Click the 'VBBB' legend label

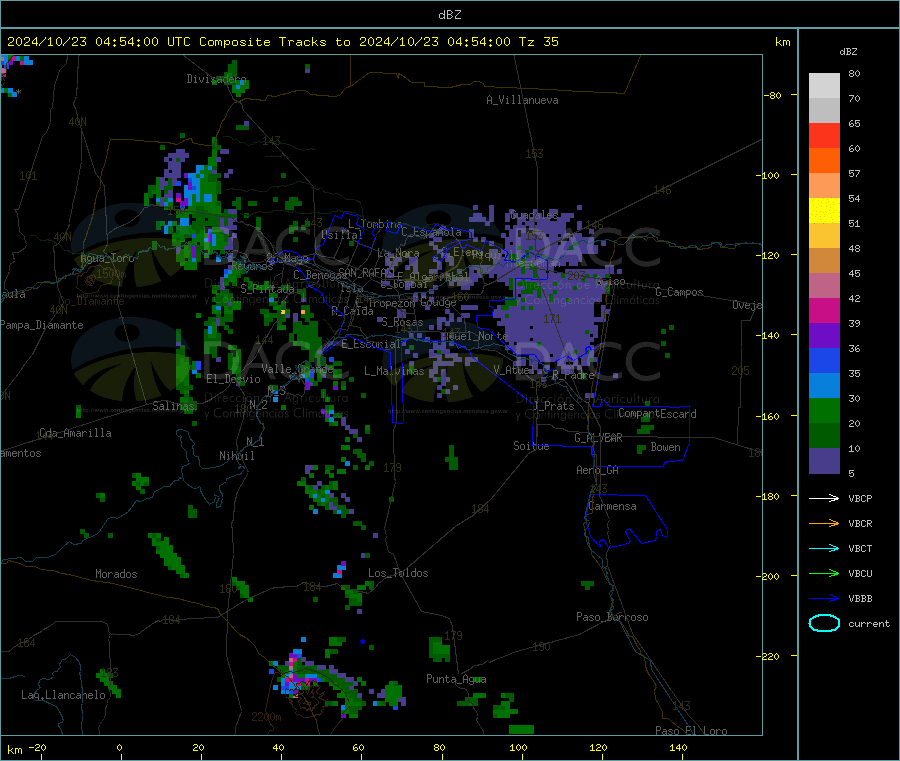(x=860, y=599)
